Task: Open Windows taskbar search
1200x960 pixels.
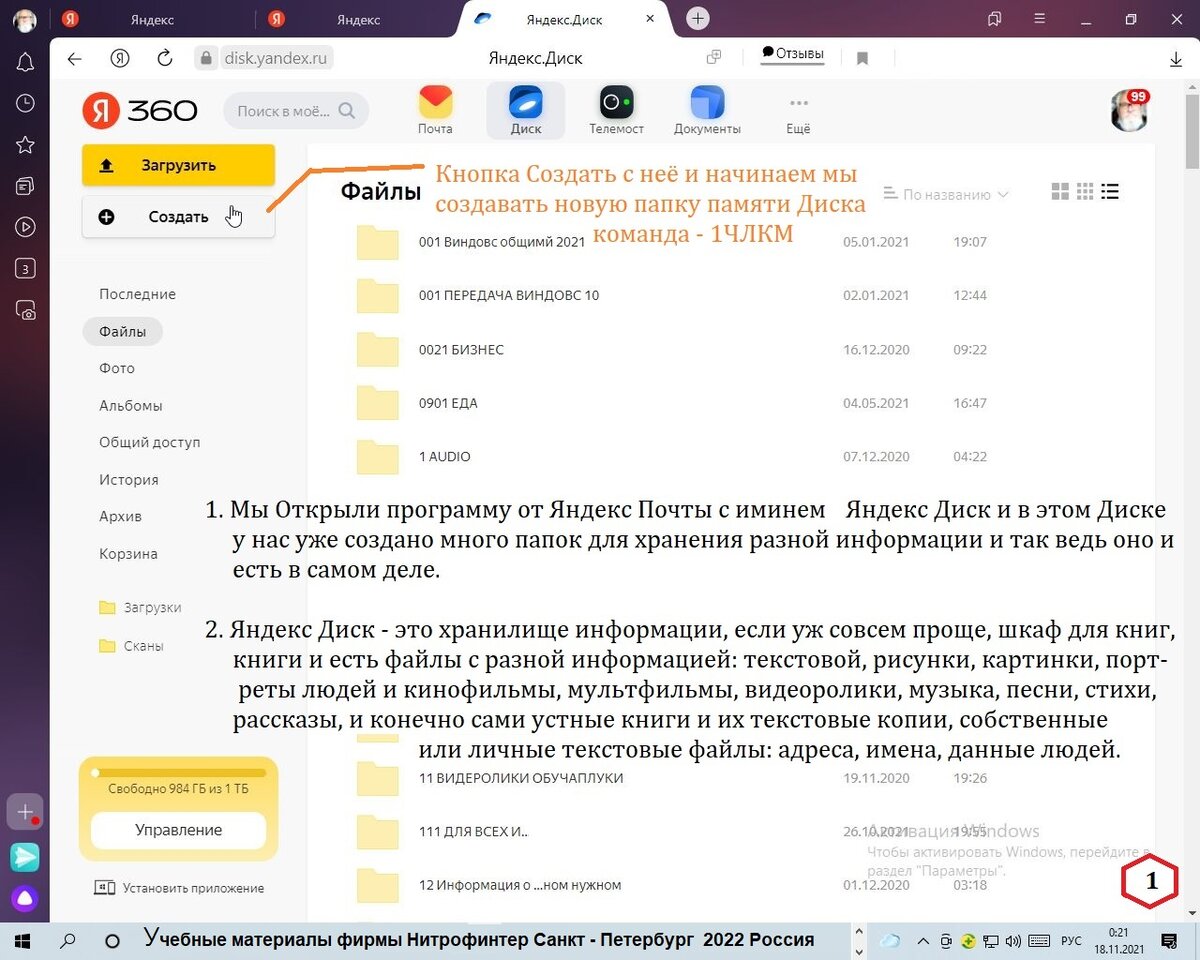Action: (x=68, y=941)
